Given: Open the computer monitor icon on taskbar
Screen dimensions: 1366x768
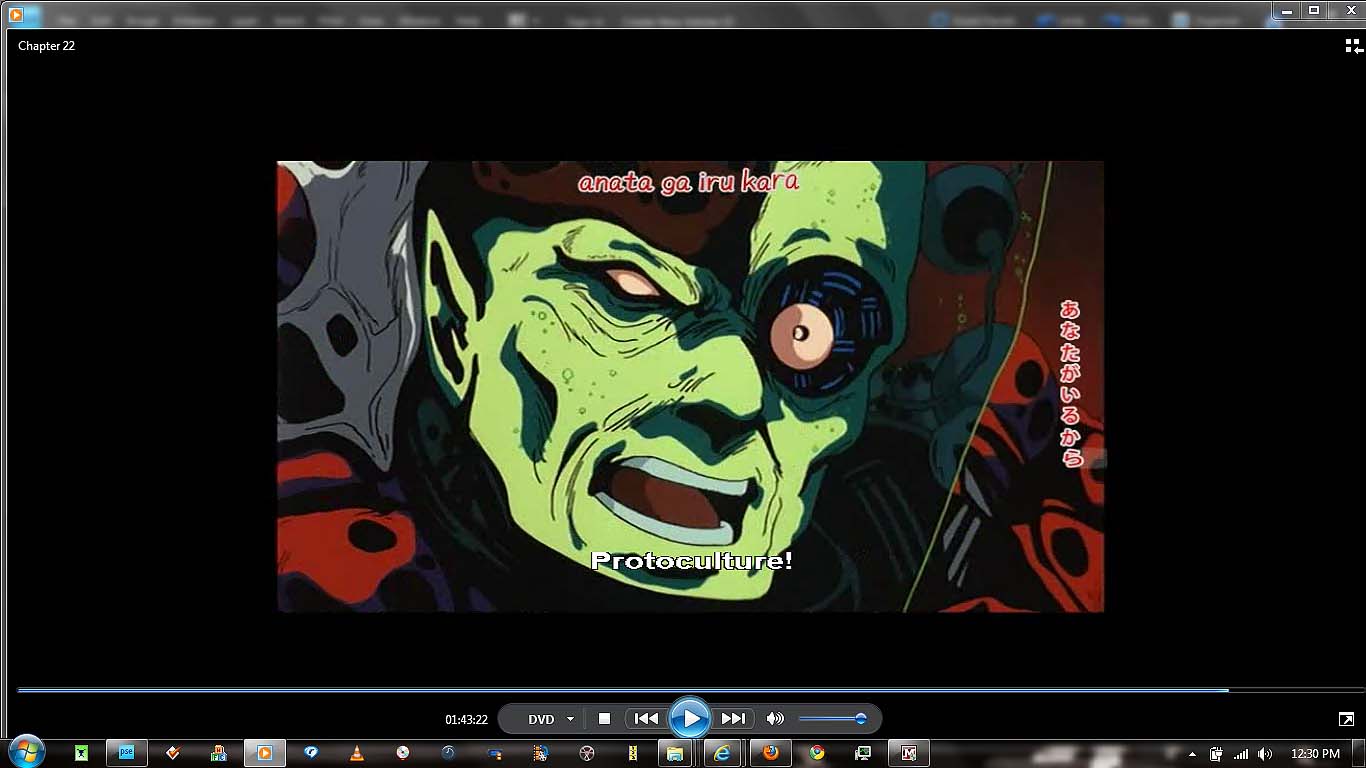Looking at the screenshot, I should tap(863, 753).
